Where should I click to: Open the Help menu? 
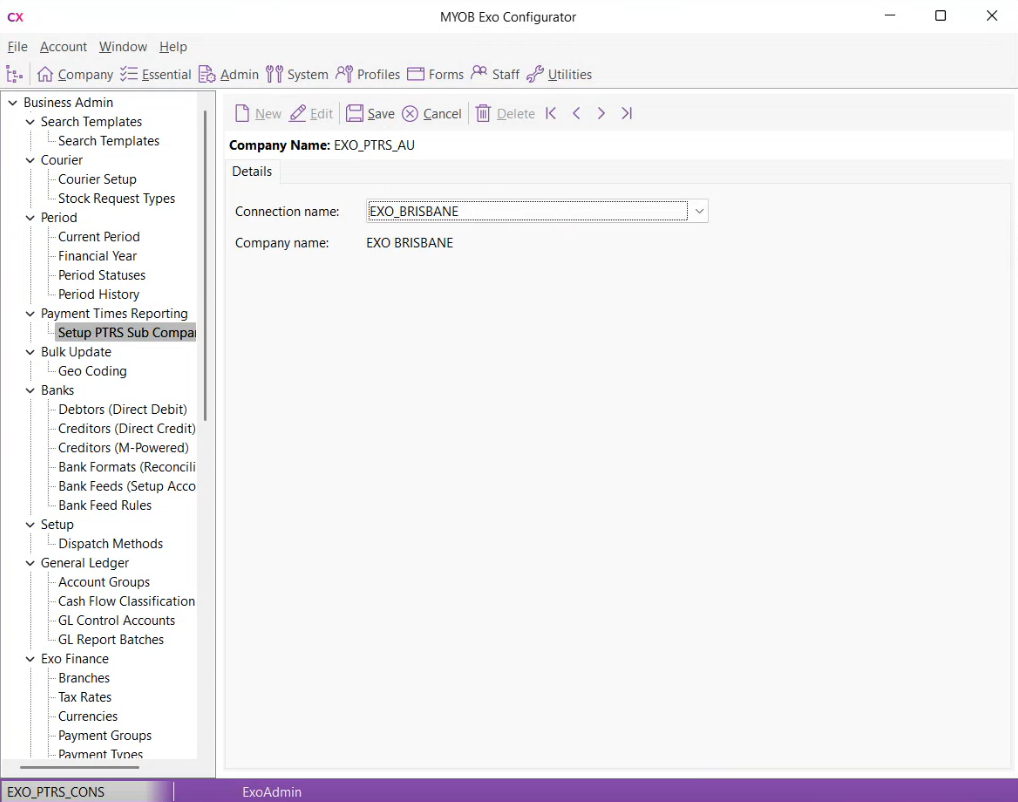pyautogui.click(x=173, y=47)
